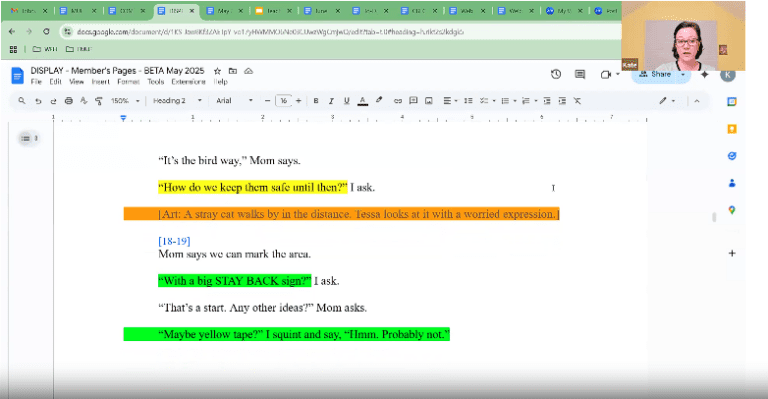Open the zoom 150% dropdown
768x399 pixels.
pyautogui.click(x=125, y=101)
